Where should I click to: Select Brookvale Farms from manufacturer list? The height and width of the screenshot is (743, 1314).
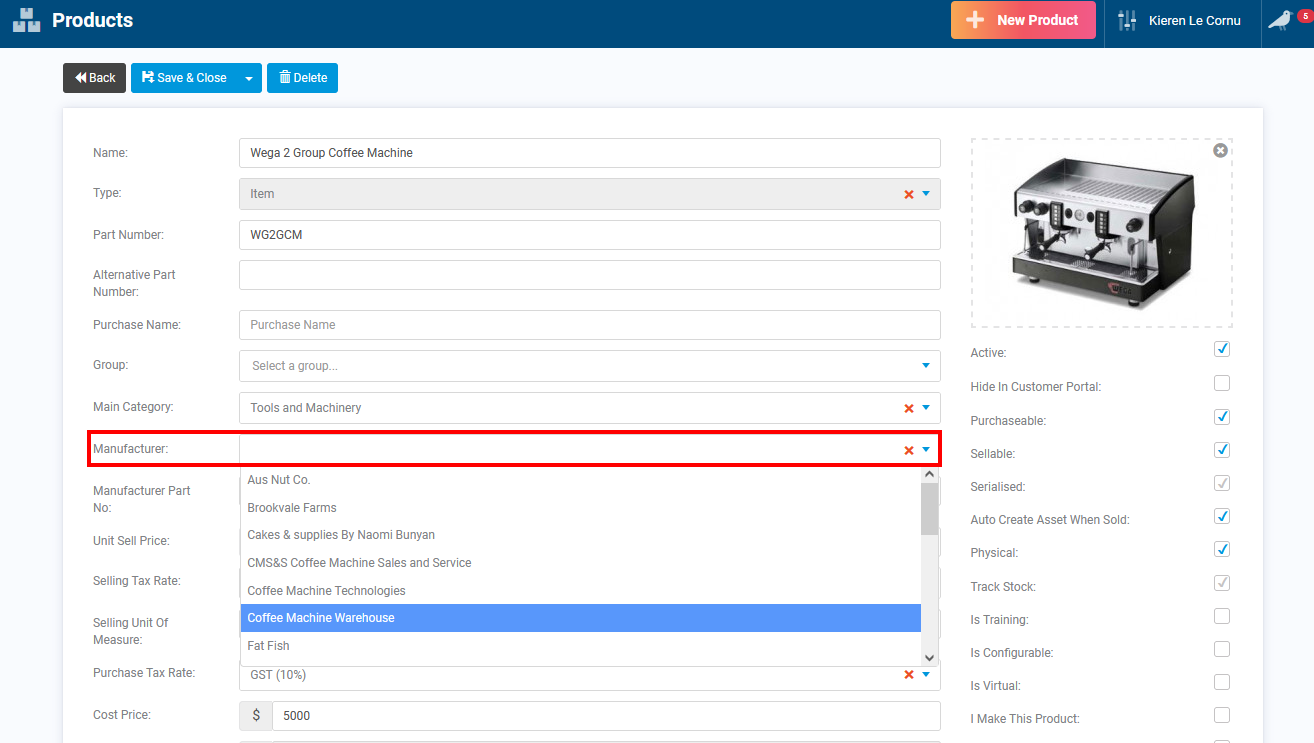(x=580, y=508)
